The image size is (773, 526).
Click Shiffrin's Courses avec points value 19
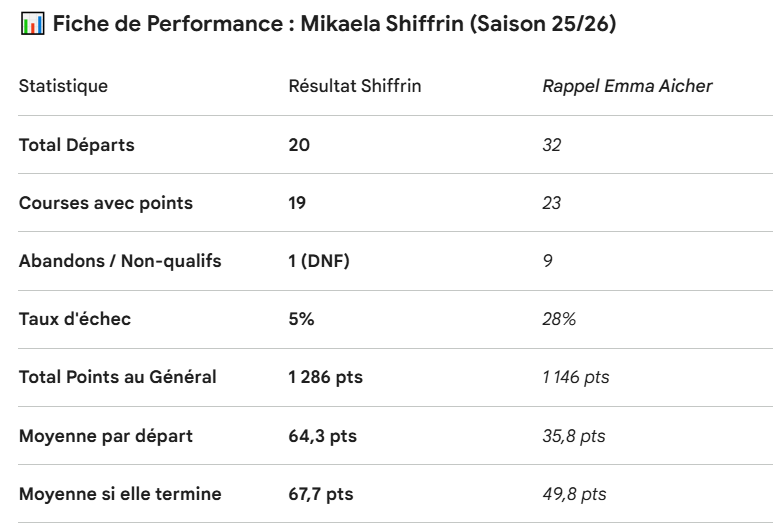pos(298,203)
